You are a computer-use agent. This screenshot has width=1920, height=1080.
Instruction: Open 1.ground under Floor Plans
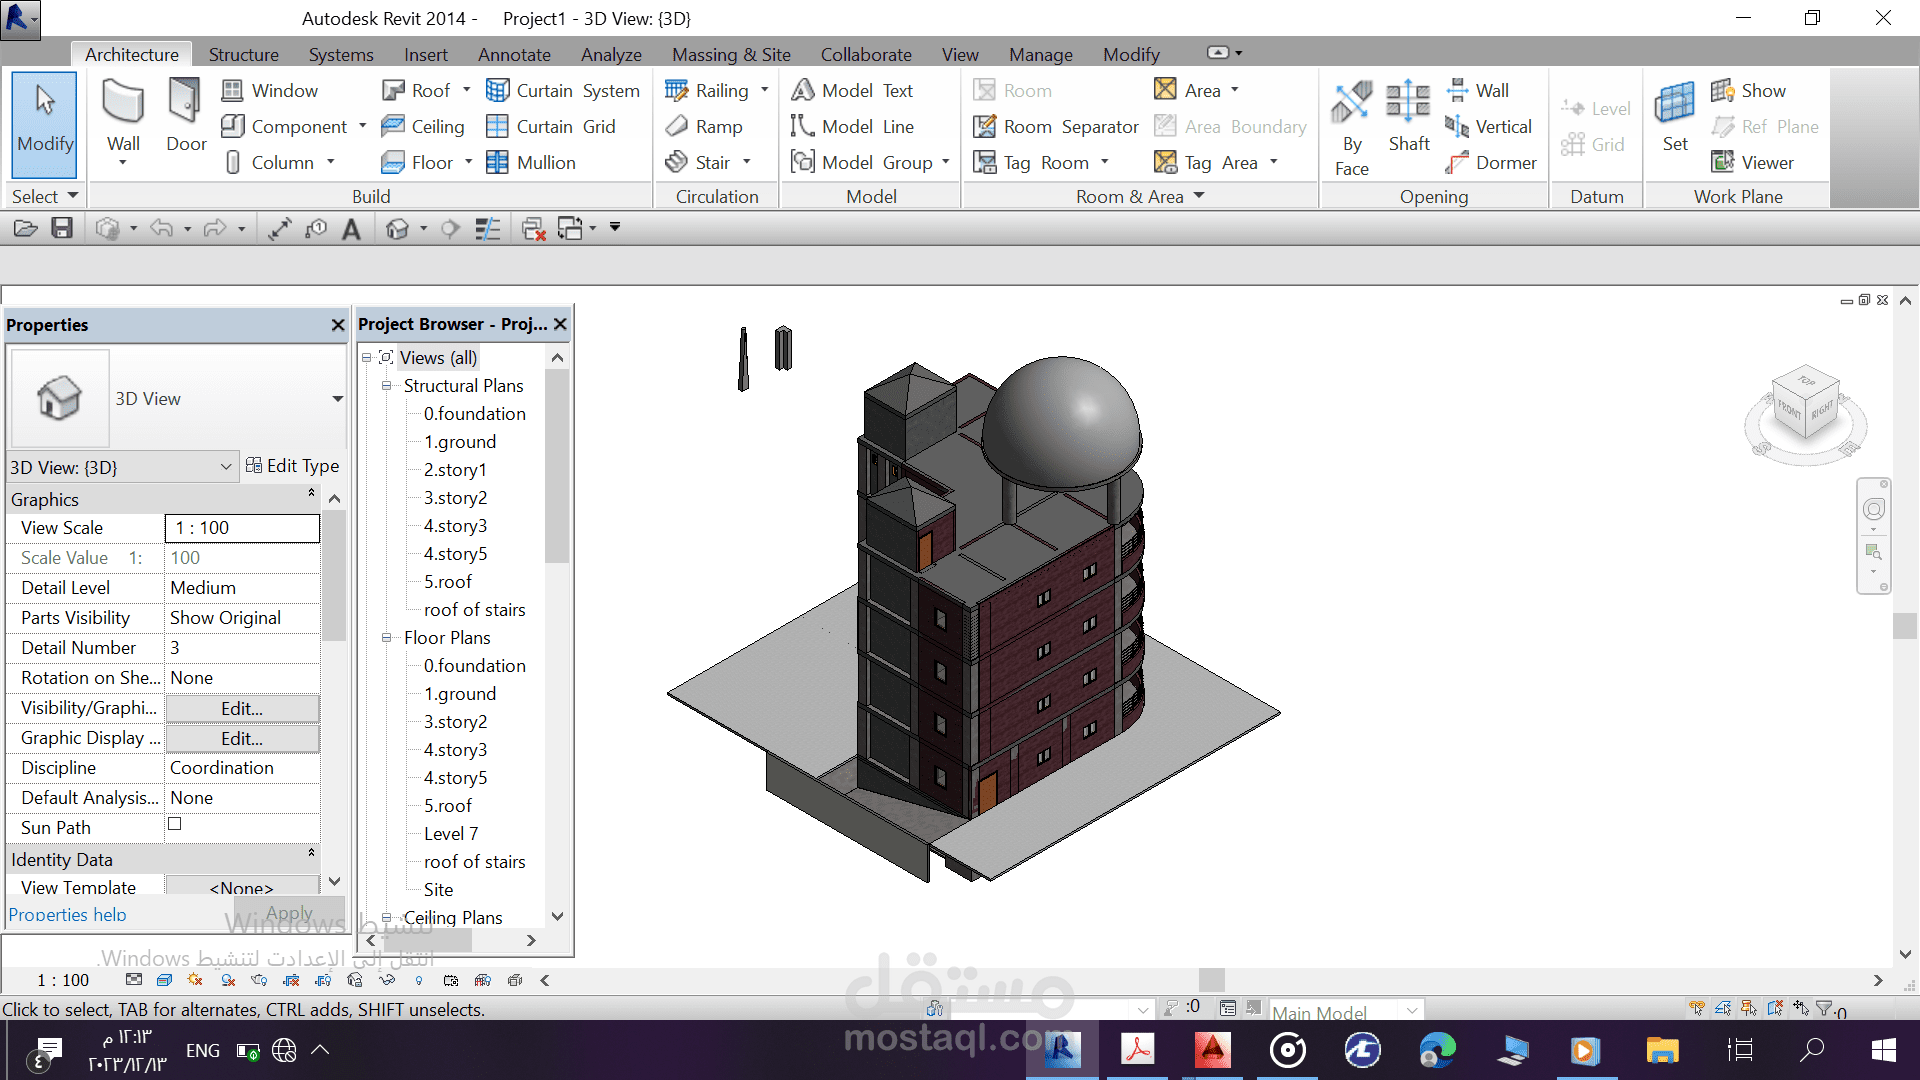(460, 693)
